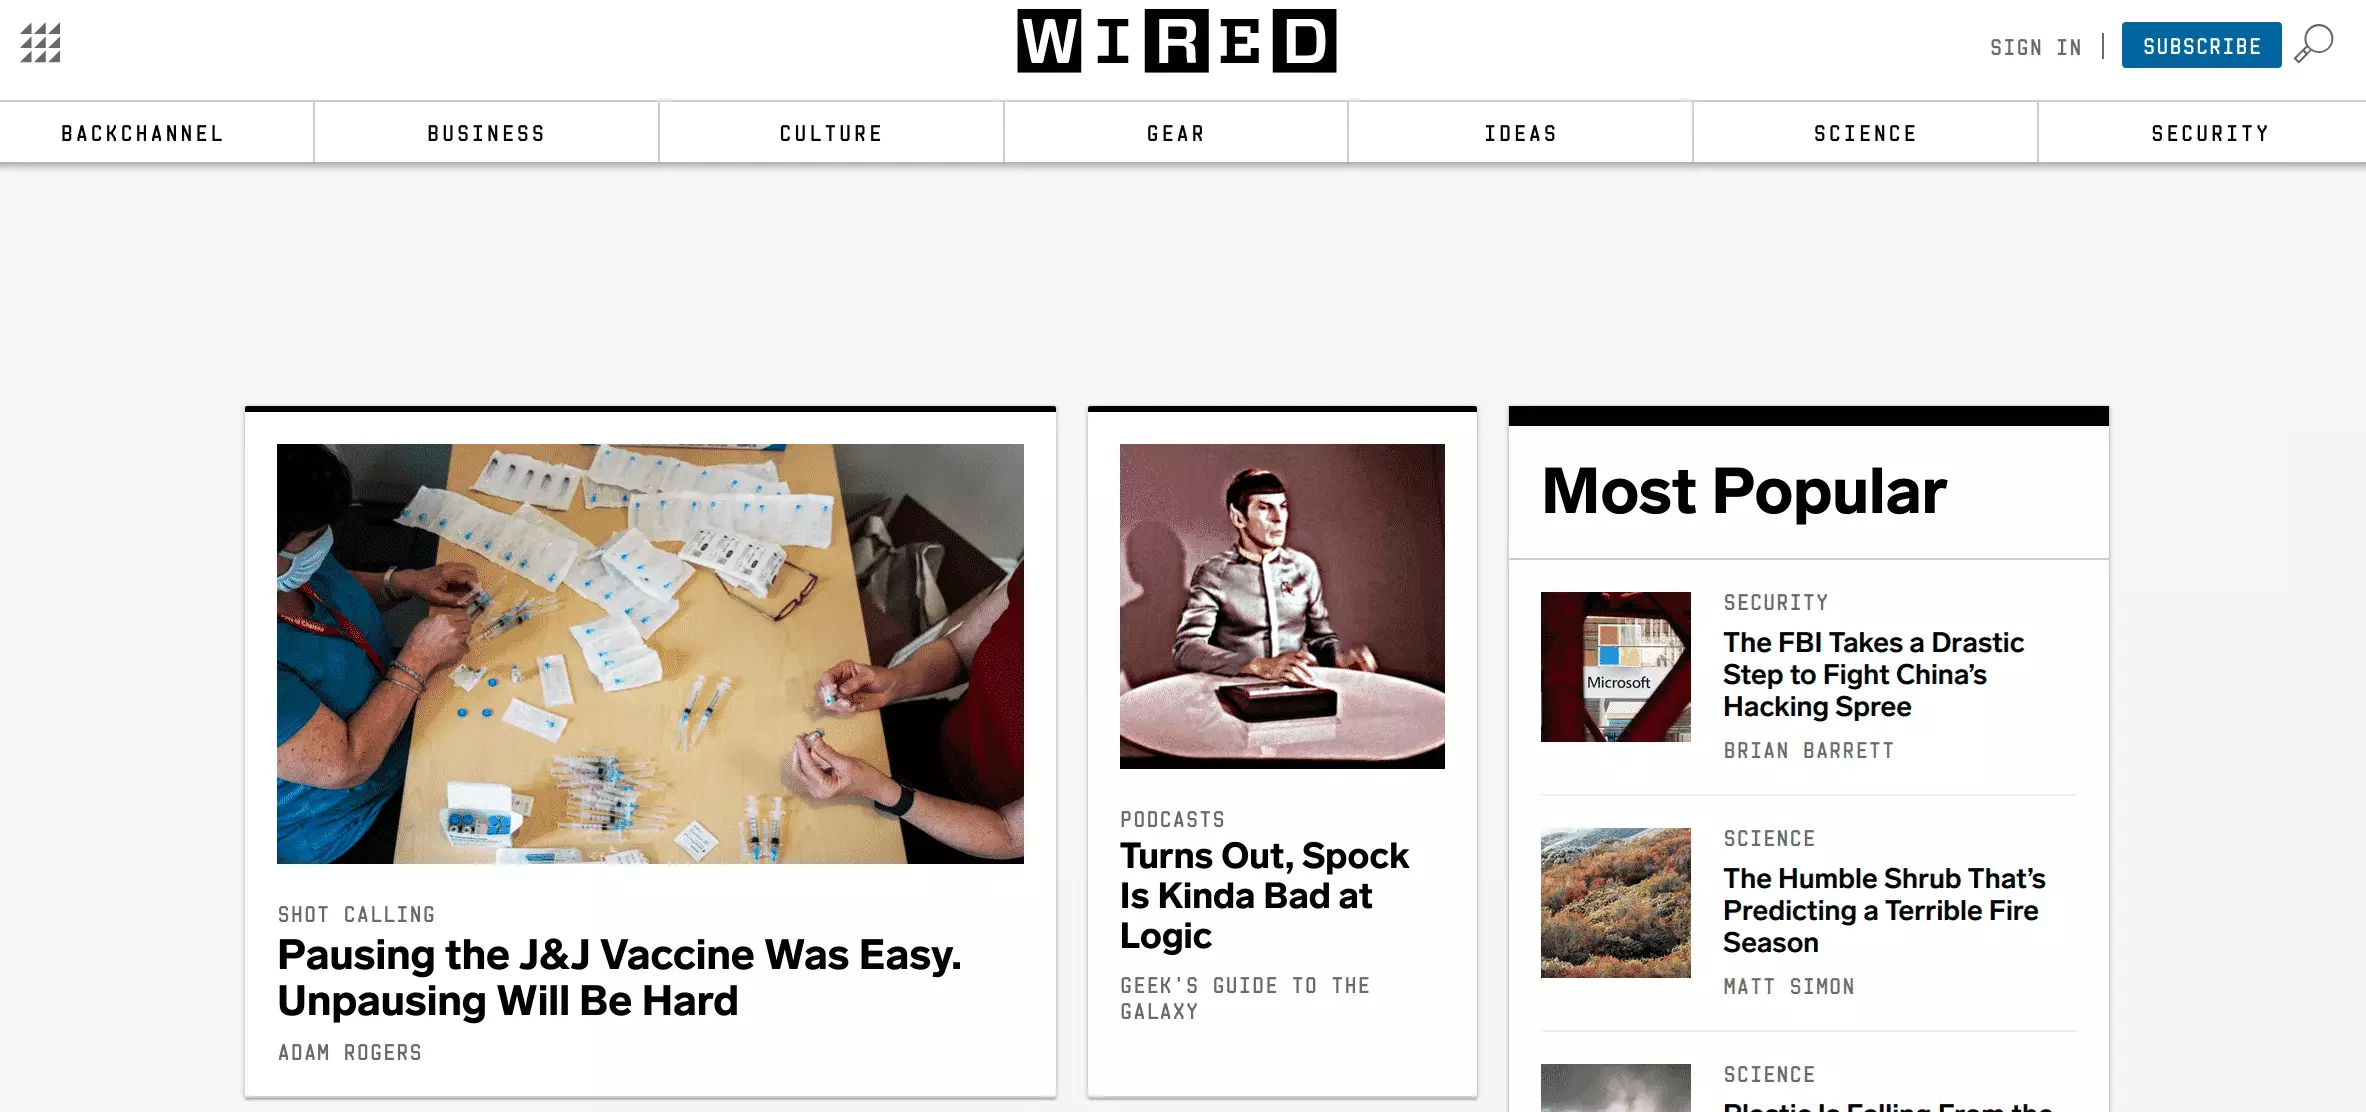
Task: Select Gear in navigation bar
Action: click(x=1176, y=133)
